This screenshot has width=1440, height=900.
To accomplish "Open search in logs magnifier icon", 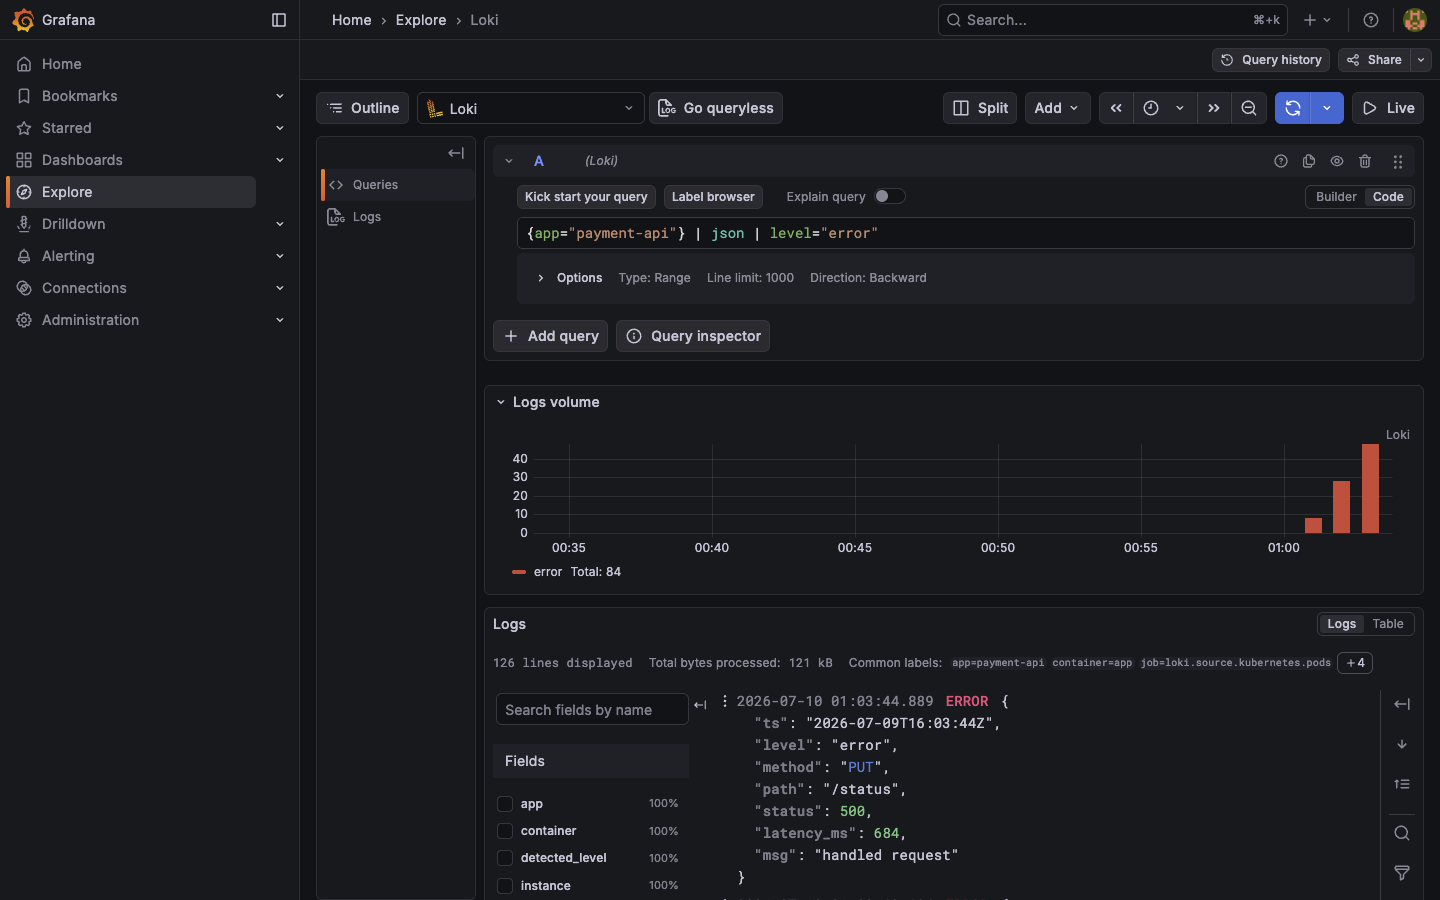I will tap(1402, 833).
